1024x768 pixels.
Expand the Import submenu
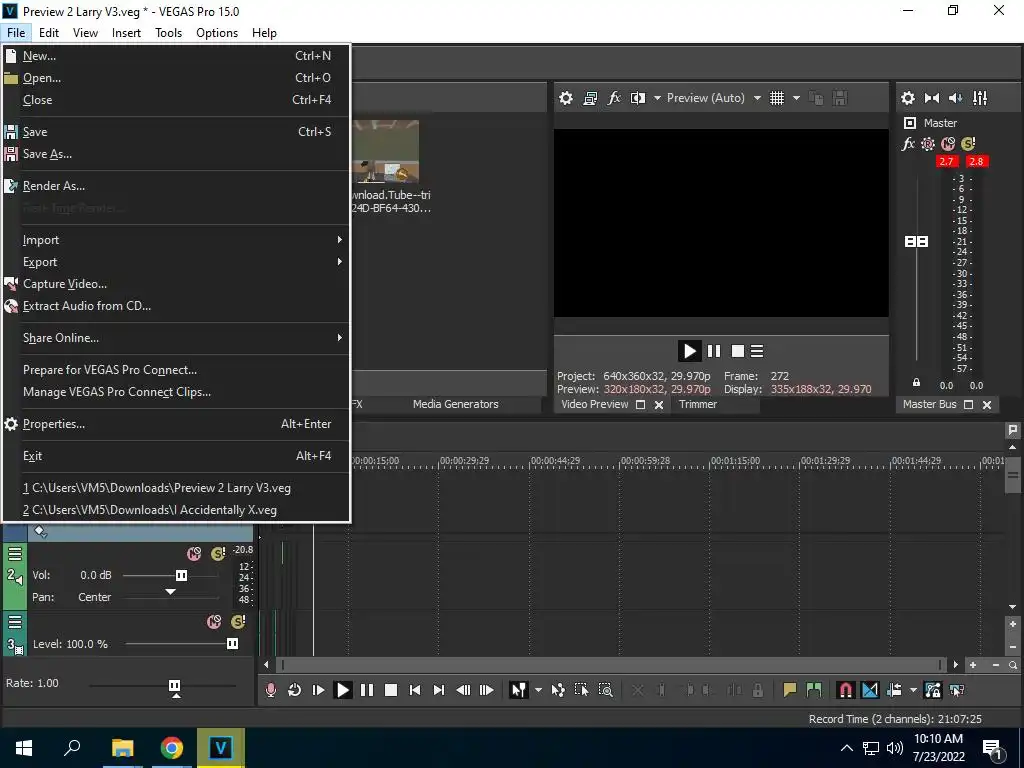pos(176,240)
